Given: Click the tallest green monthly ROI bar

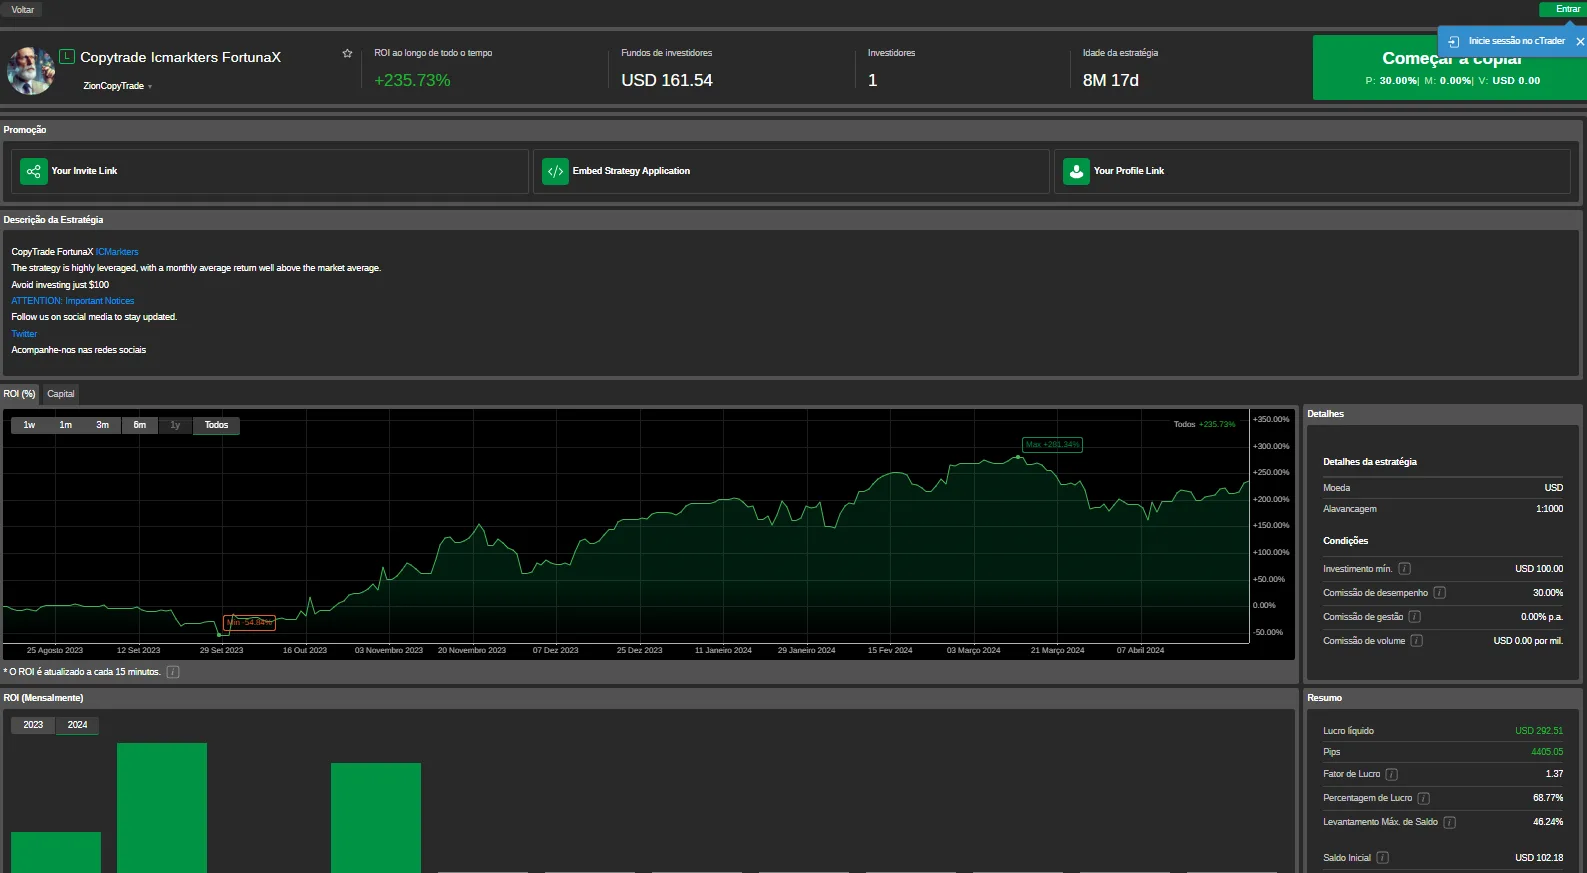Looking at the screenshot, I should (162, 808).
